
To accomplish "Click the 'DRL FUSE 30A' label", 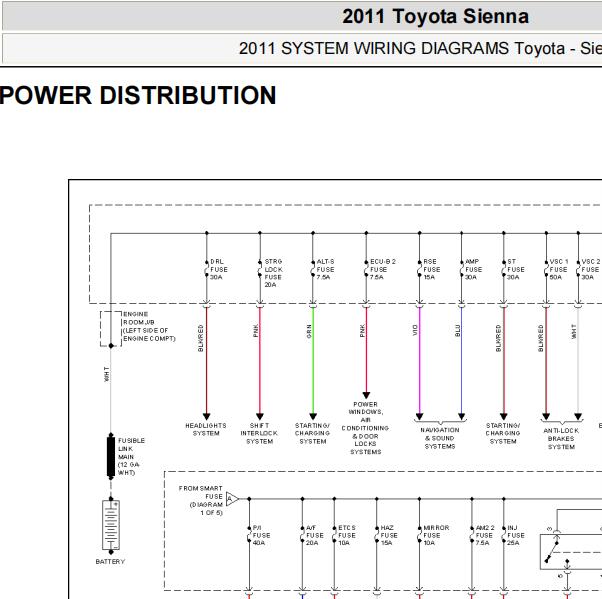I will tap(219, 269).
